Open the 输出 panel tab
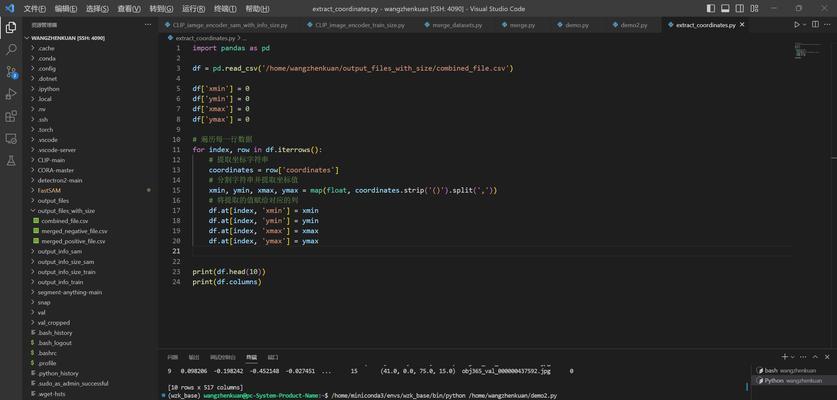Screen dimensions: 837x400 click(x=194, y=357)
